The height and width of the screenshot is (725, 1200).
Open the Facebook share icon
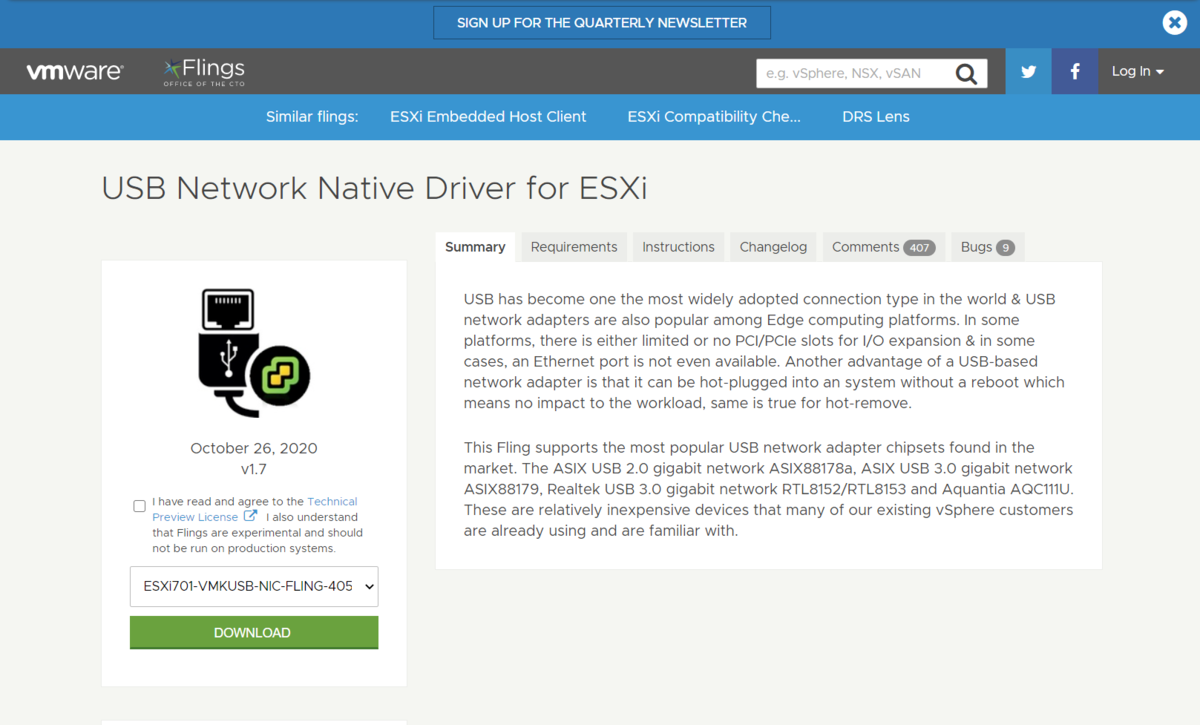point(1075,71)
